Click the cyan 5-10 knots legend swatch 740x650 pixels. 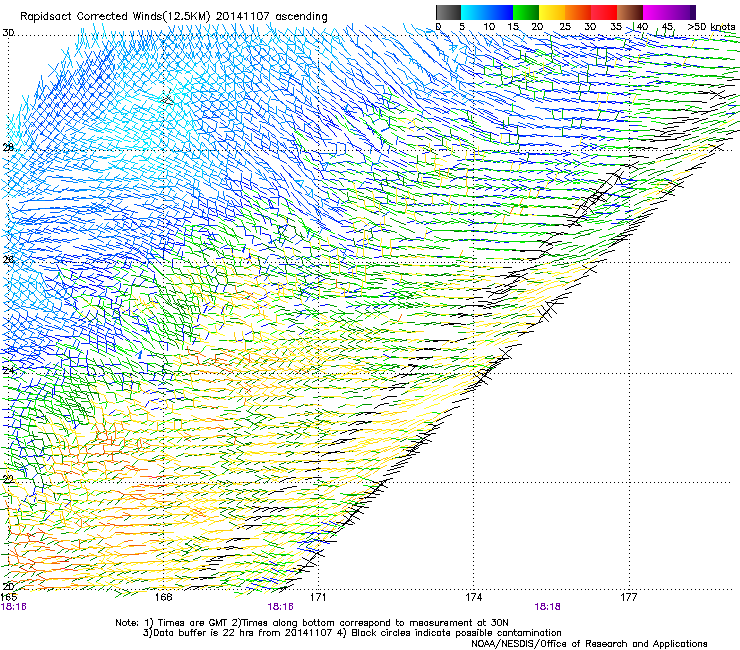click(474, 12)
